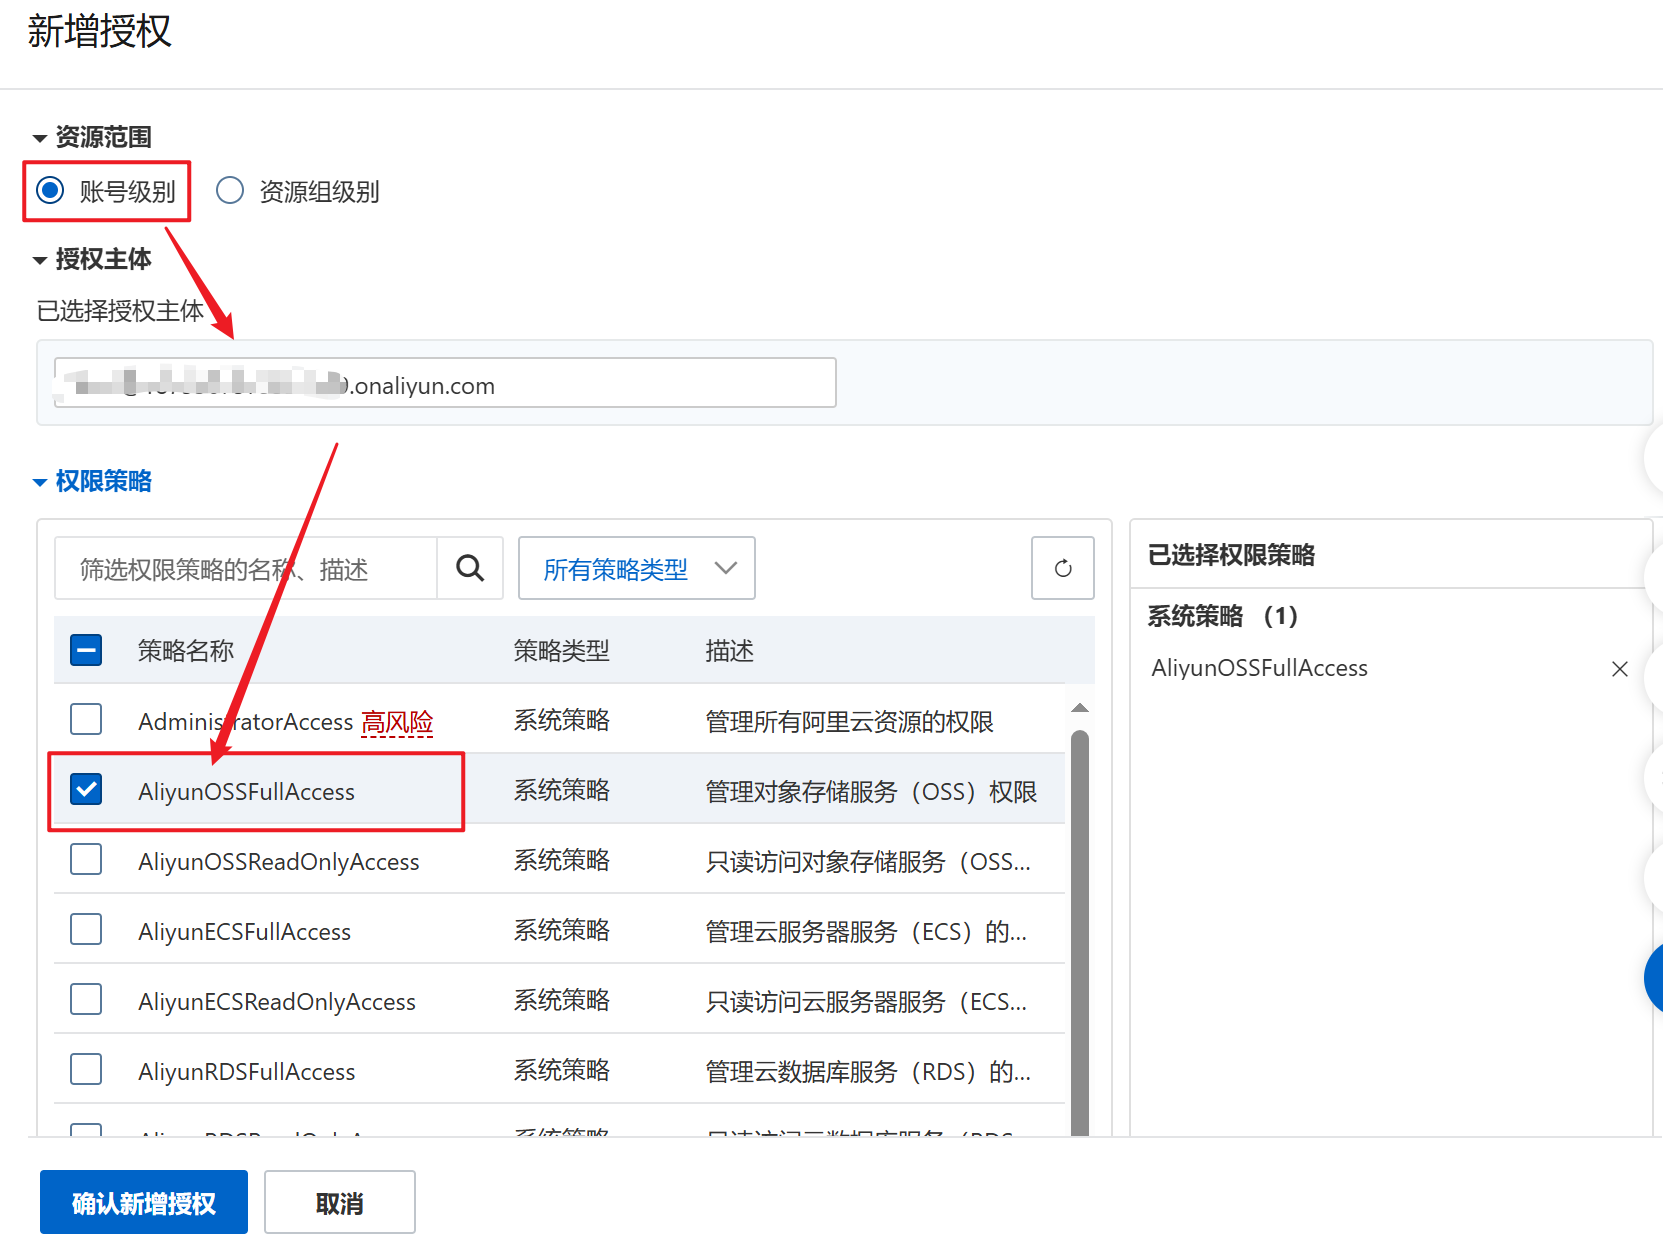Click AliyunECSFullAccess policy name
This screenshot has height=1257, width=1663.
(x=245, y=932)
